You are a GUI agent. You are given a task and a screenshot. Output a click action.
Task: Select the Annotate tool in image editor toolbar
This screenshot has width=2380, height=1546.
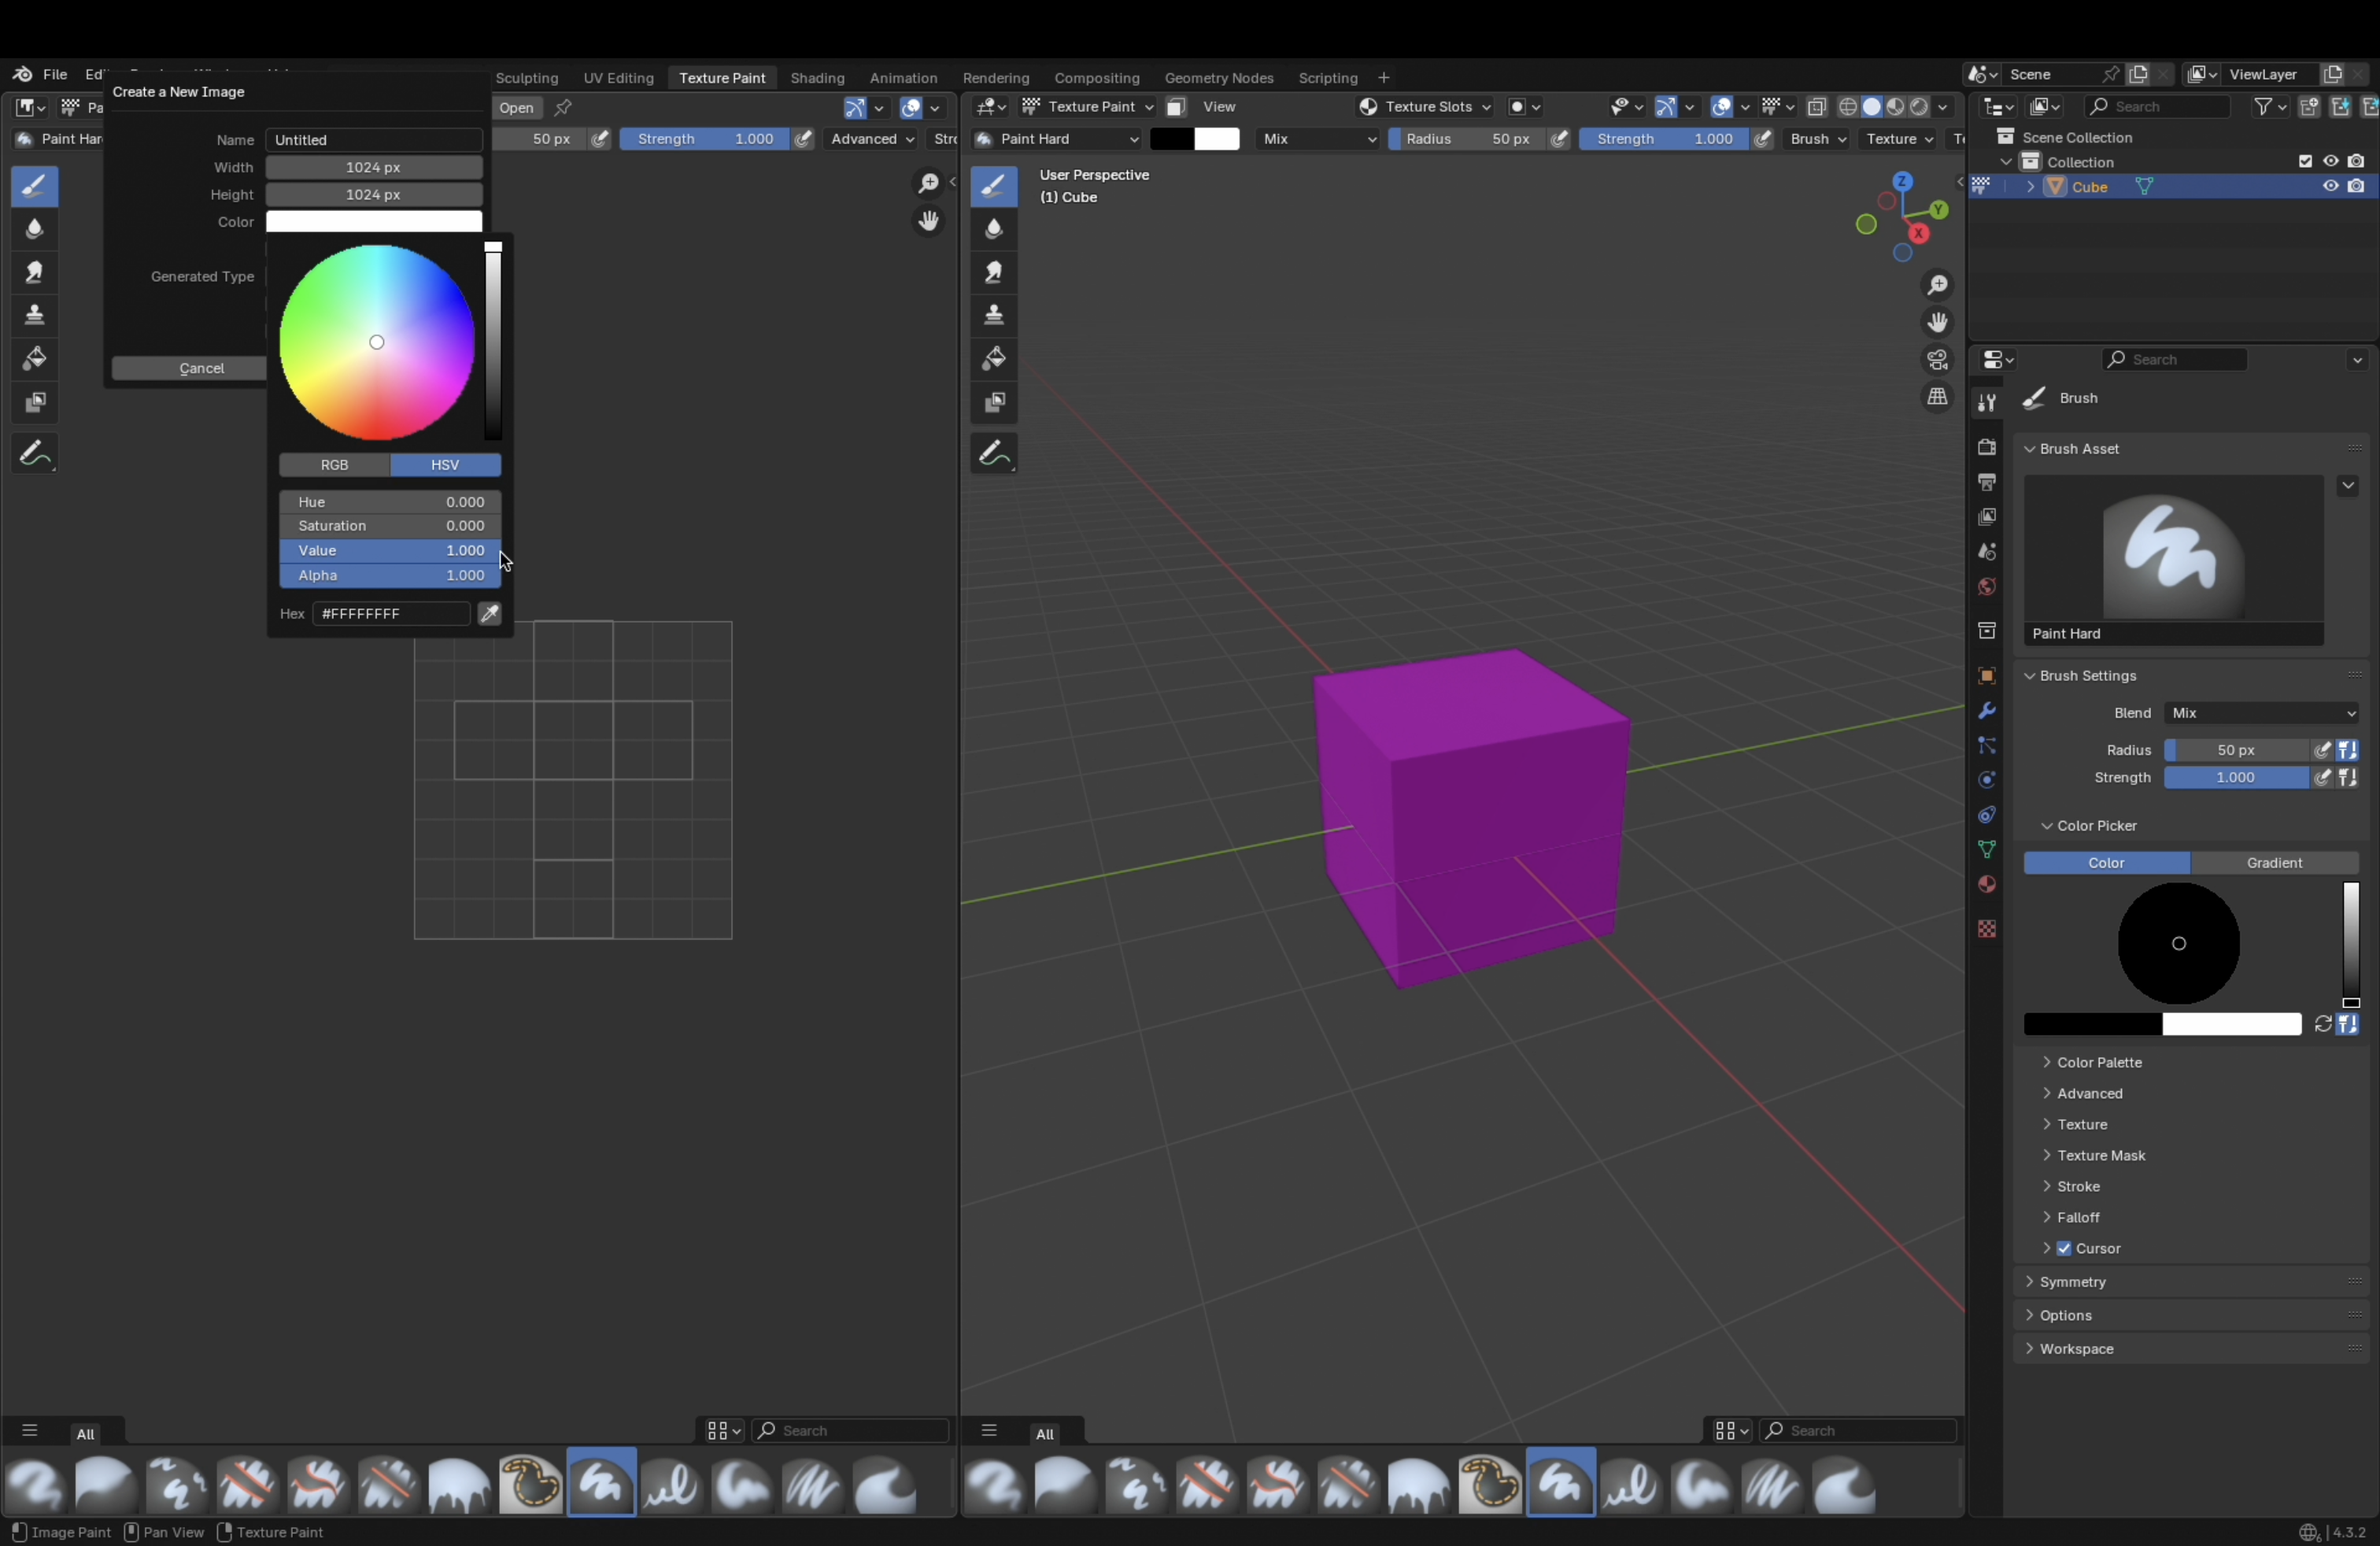[35, 454]
